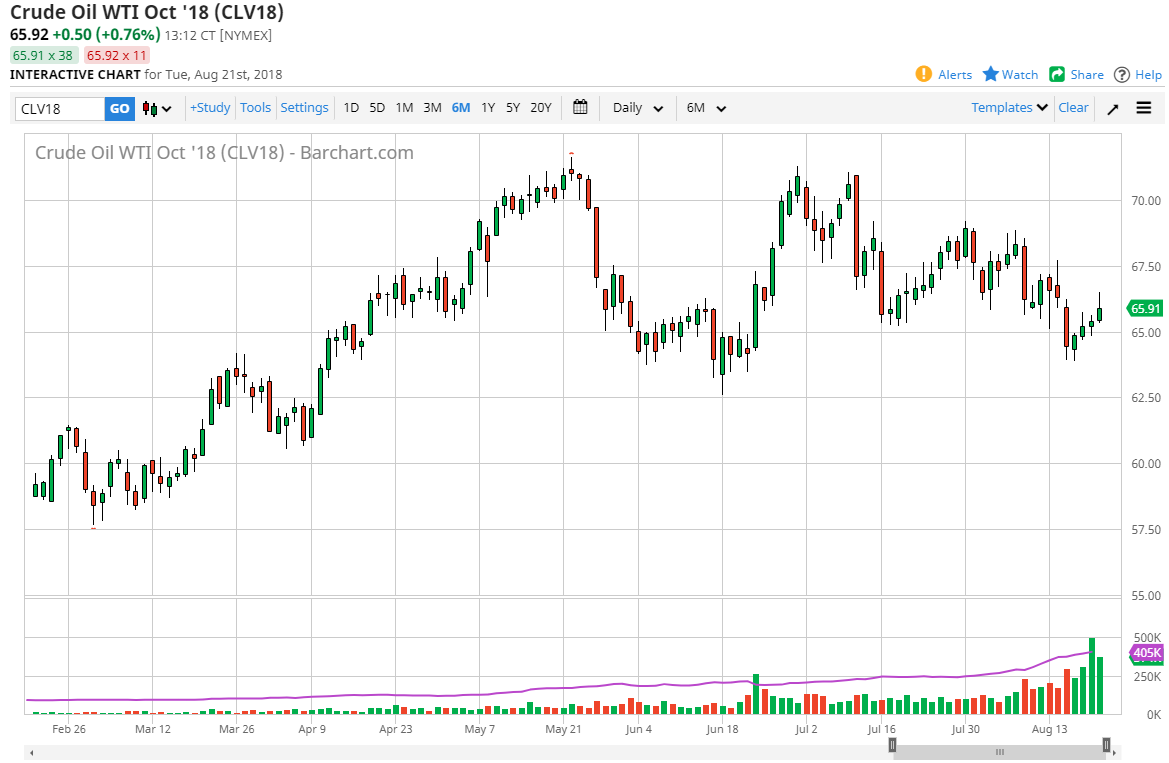Open the 6M period dropdown
Image resolution: width=1169 pixels, height=763 pixels.
tap(706, 108)
